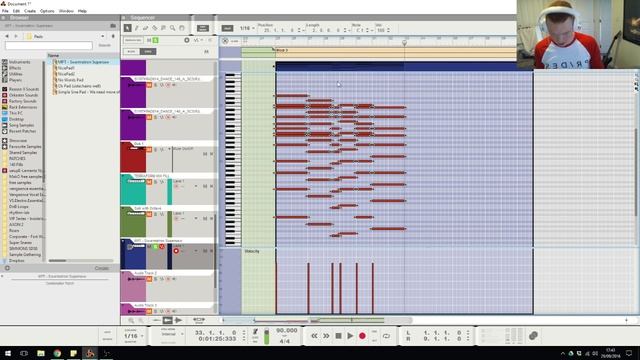This screenshot has height=360, width=640.
Task: Select the Hand tool in sequencer toolbar
Action: [x=182, y=28]
